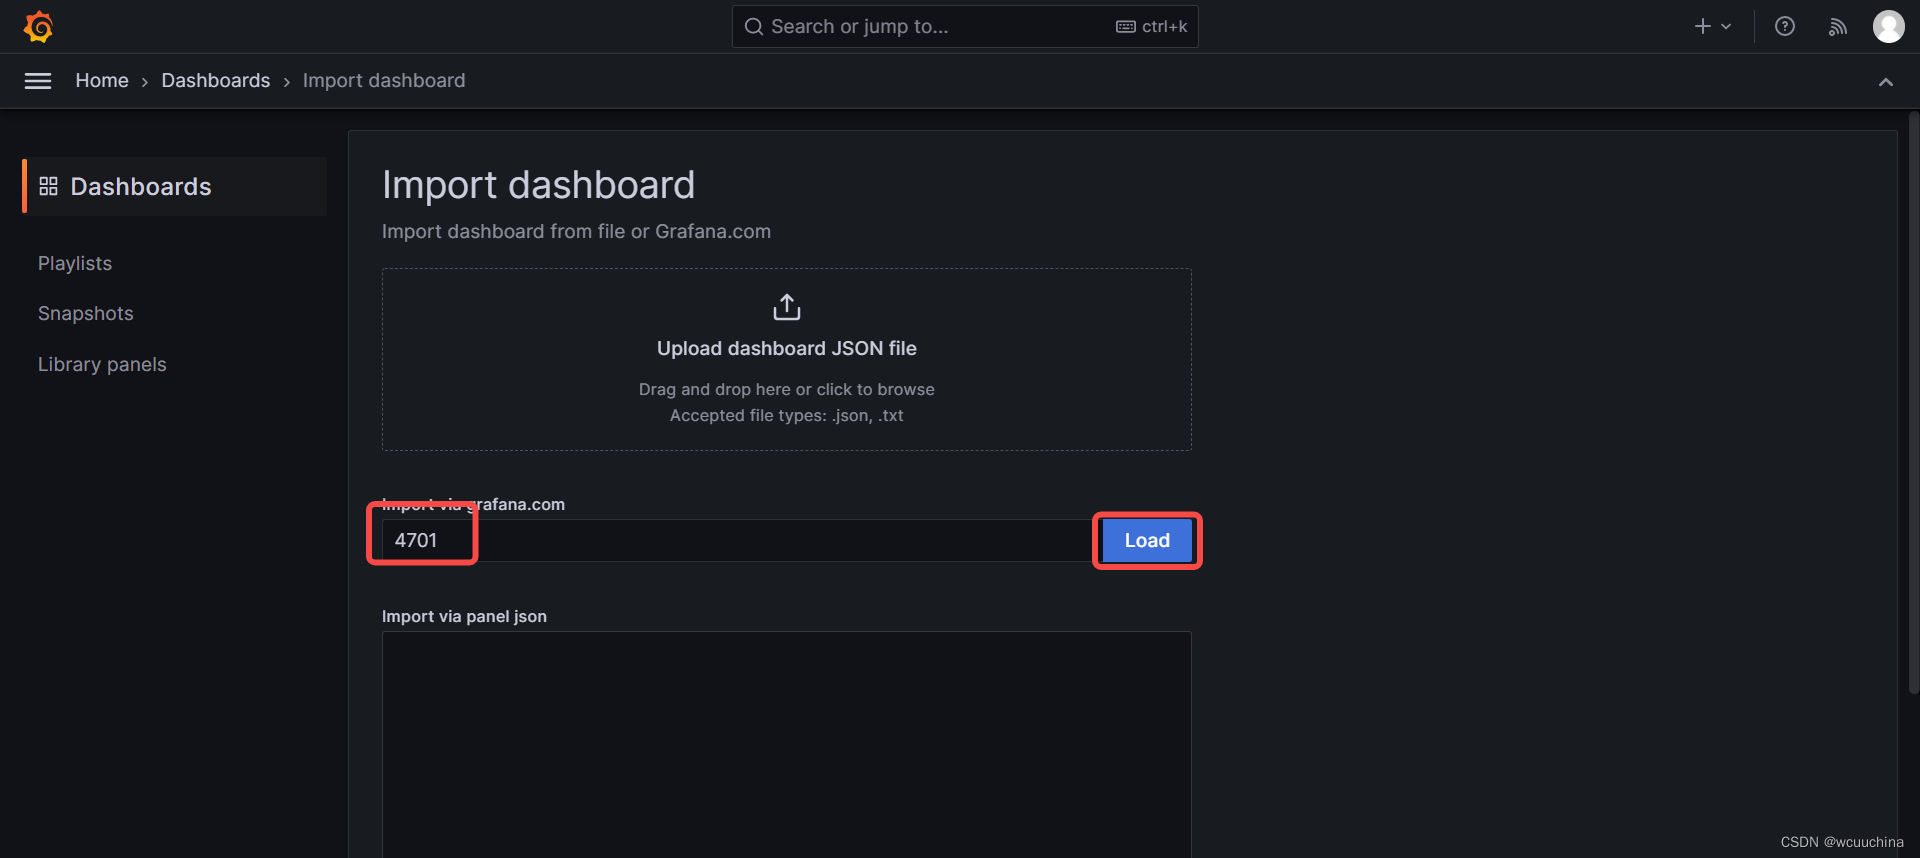This screenshot has height=858, width=1920.
Task: Open the news feed RSS icon
Action: 1838,27
